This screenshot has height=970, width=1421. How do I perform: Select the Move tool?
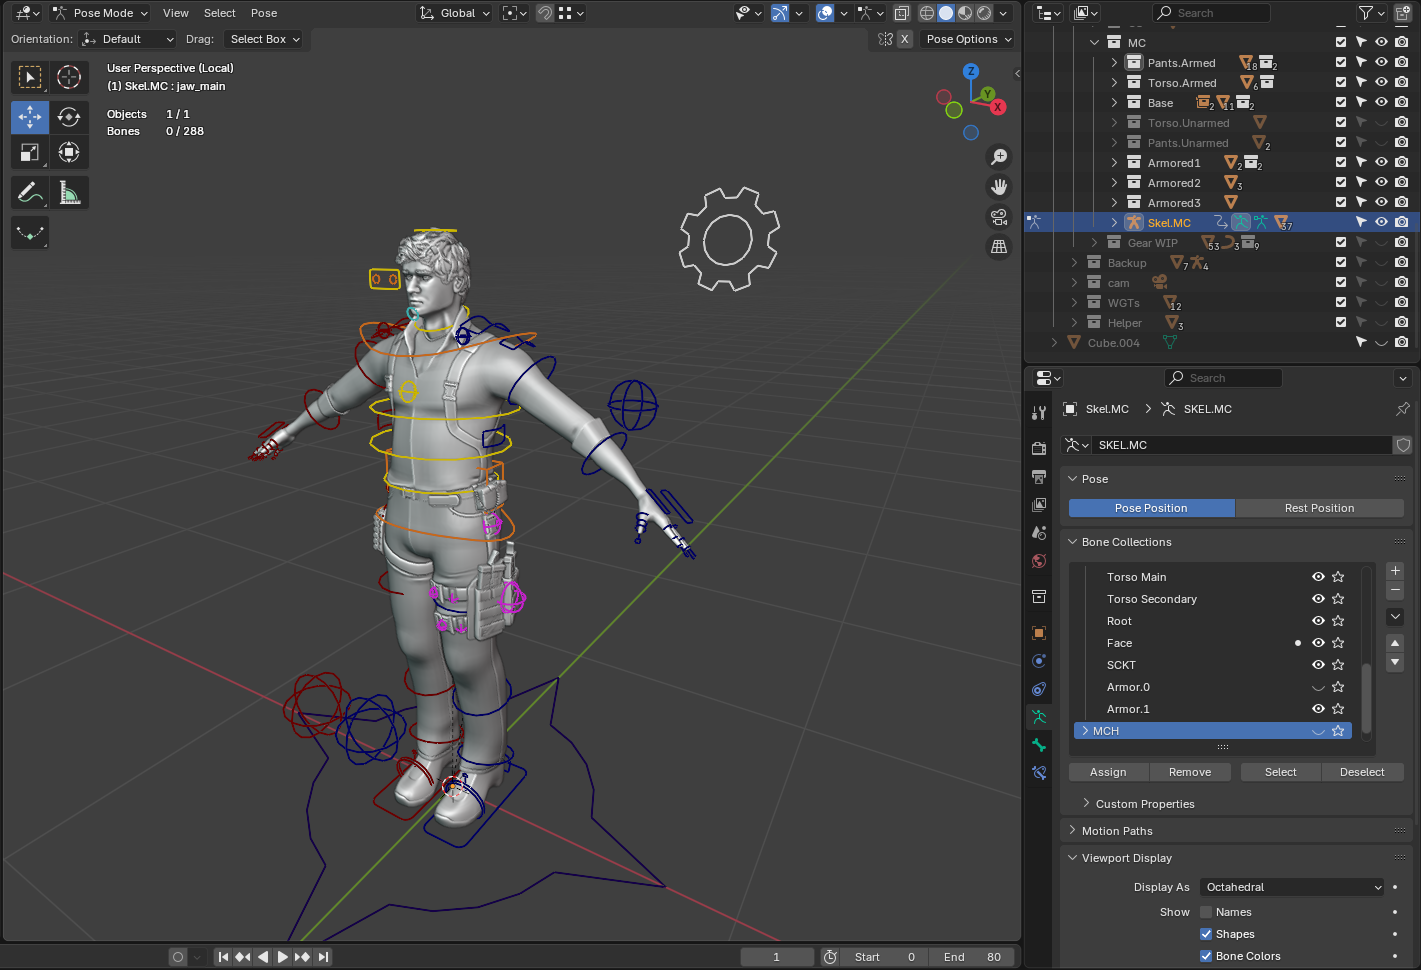click(30, 117)
